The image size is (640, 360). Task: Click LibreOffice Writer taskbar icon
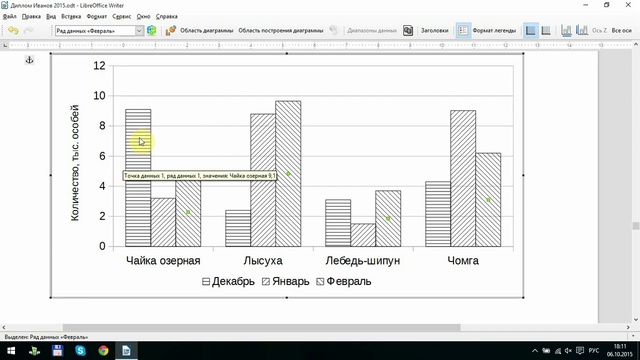pos(126,351)
